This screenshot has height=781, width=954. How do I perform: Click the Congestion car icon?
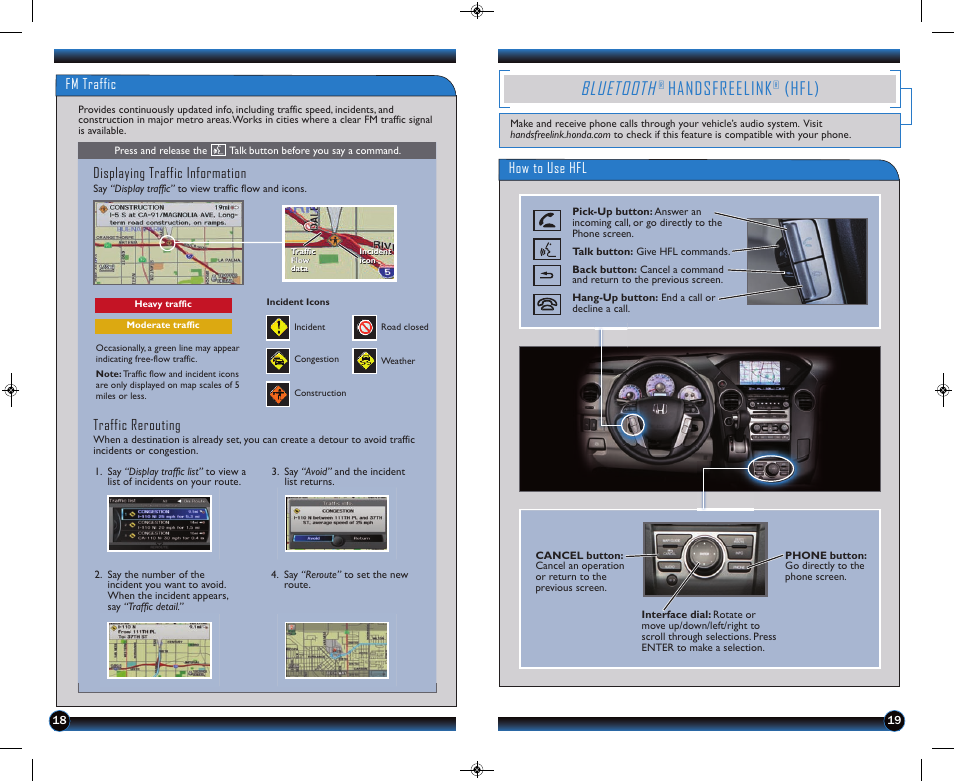click(x=278, y=361)
